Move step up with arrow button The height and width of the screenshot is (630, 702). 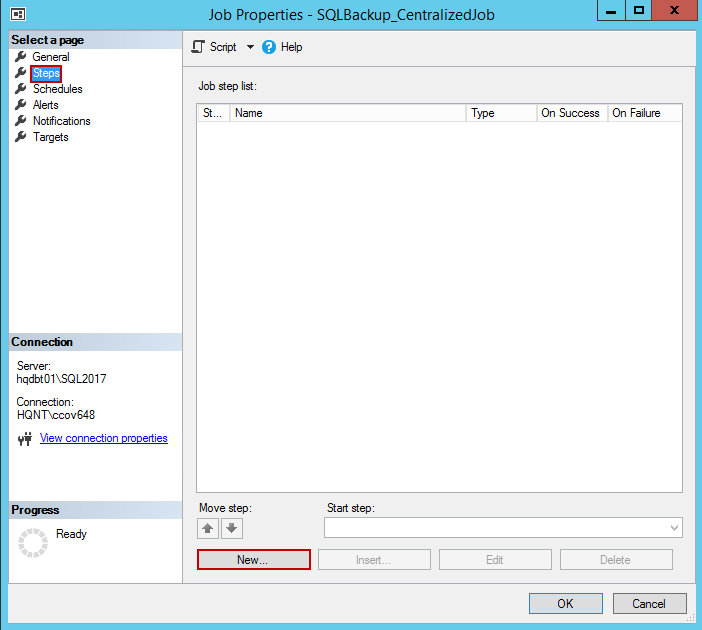(x=208, y=528)
